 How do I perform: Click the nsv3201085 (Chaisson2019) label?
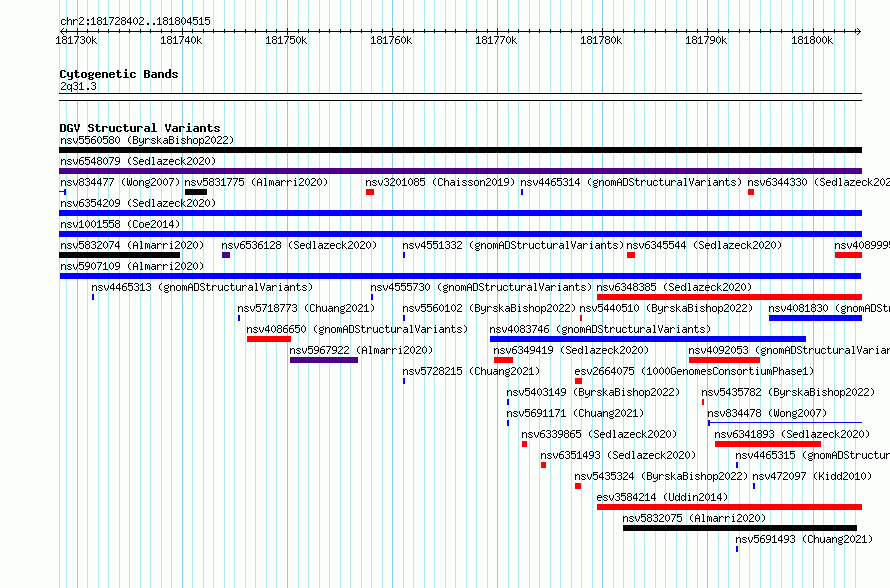point(440,182)
